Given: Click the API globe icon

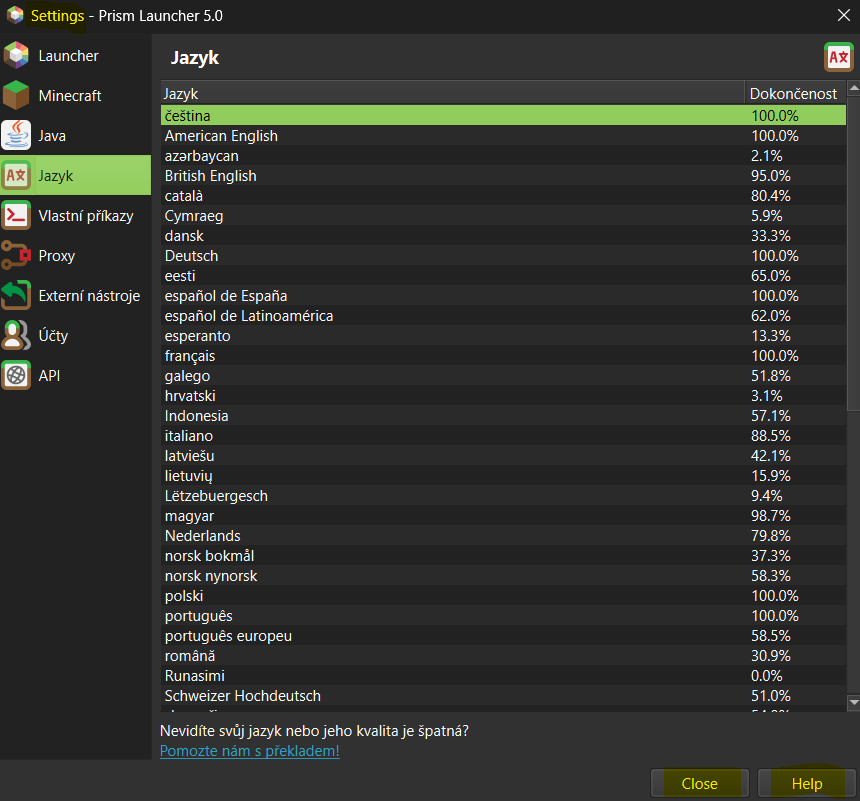Looking at the screenshot, I should pos(18,375).
